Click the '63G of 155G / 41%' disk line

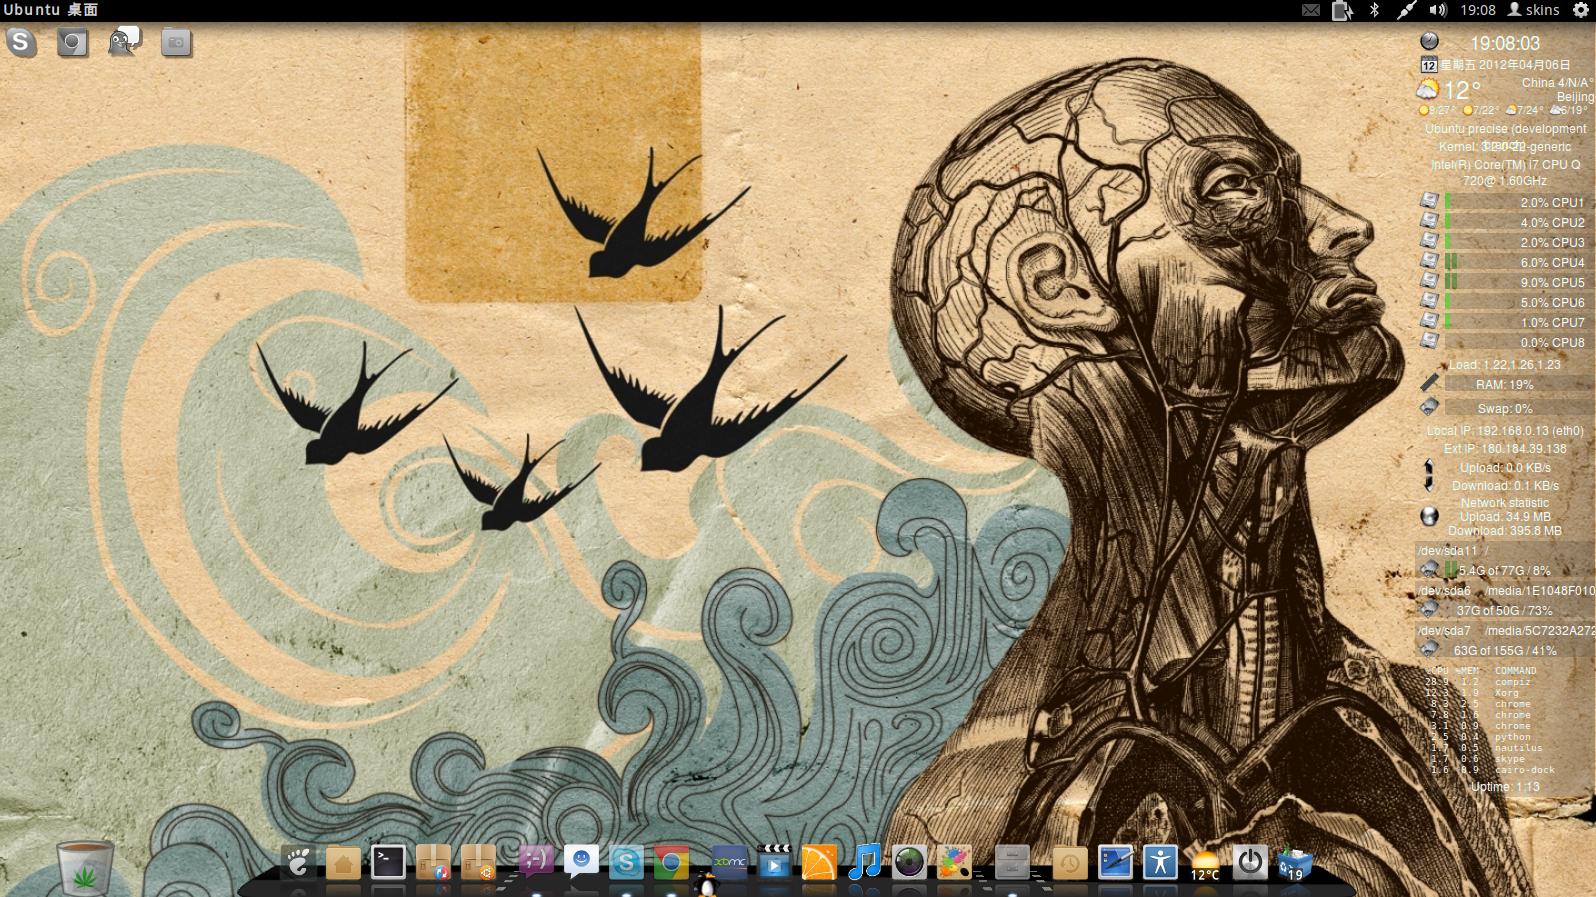click(1504, 650)
